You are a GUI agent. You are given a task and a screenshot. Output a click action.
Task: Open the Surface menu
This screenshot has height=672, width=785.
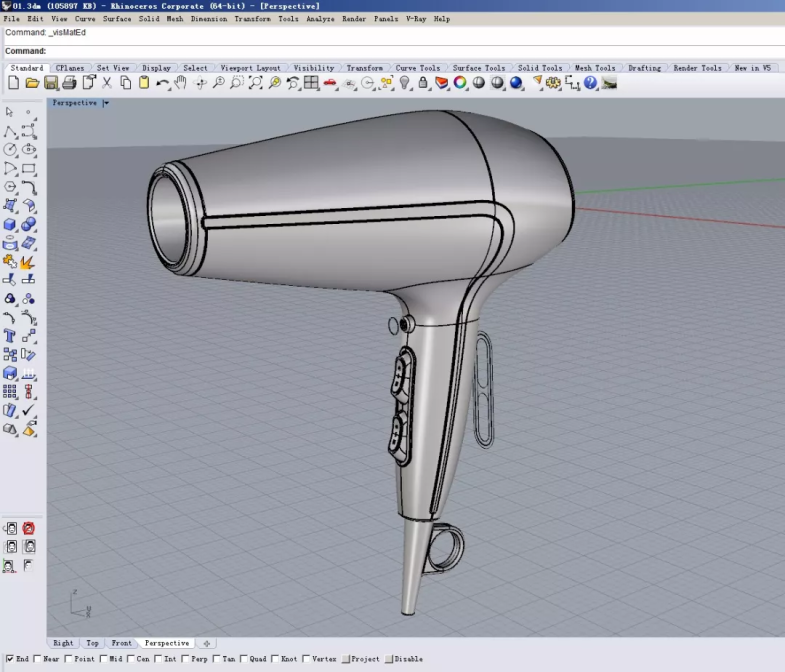pos(117,19)
